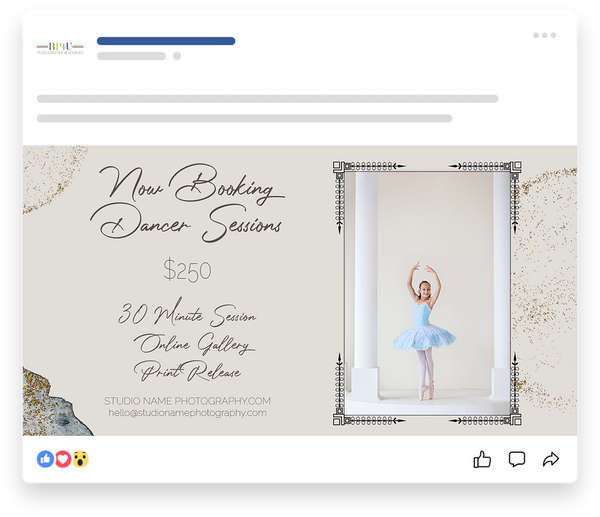Viewport: 600px width, 517px height.
Task: Open comments with speech bubble icon
Action: pyautogui.click(x=517, y=459)
